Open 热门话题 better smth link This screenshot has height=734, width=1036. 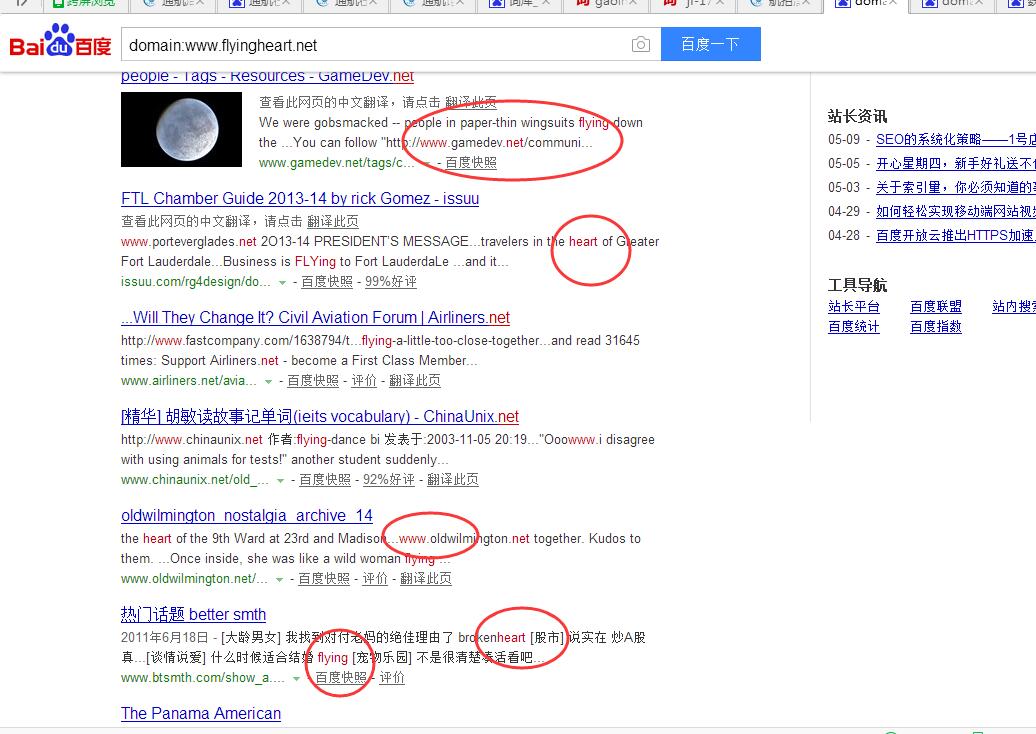(194, 615)
